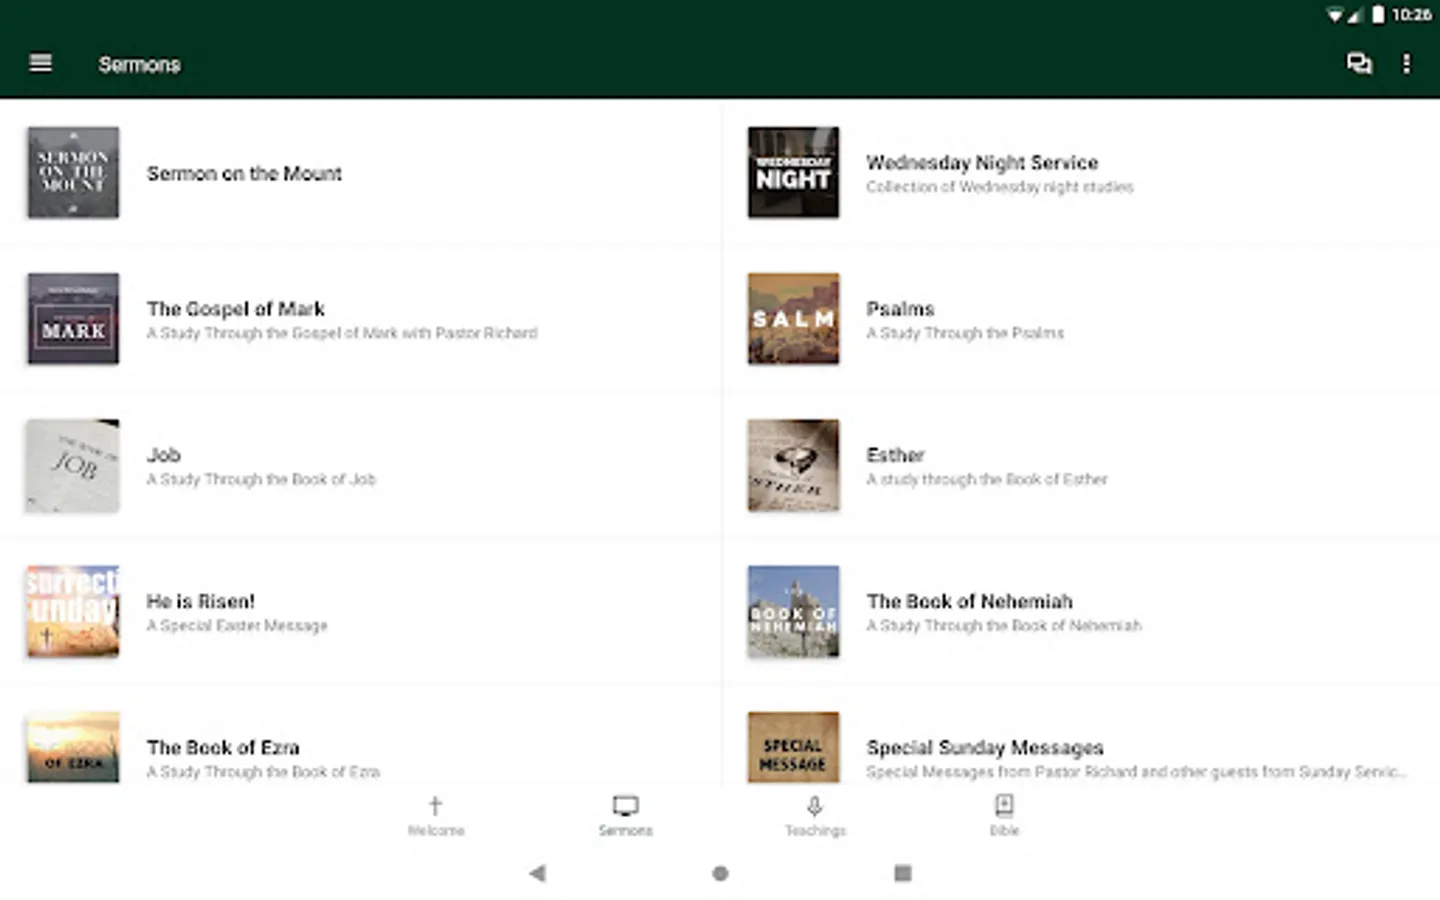Click 'A Special Easter Message' subtitle
Viewport: 1440px width, 900px height.
coord(237,625)
